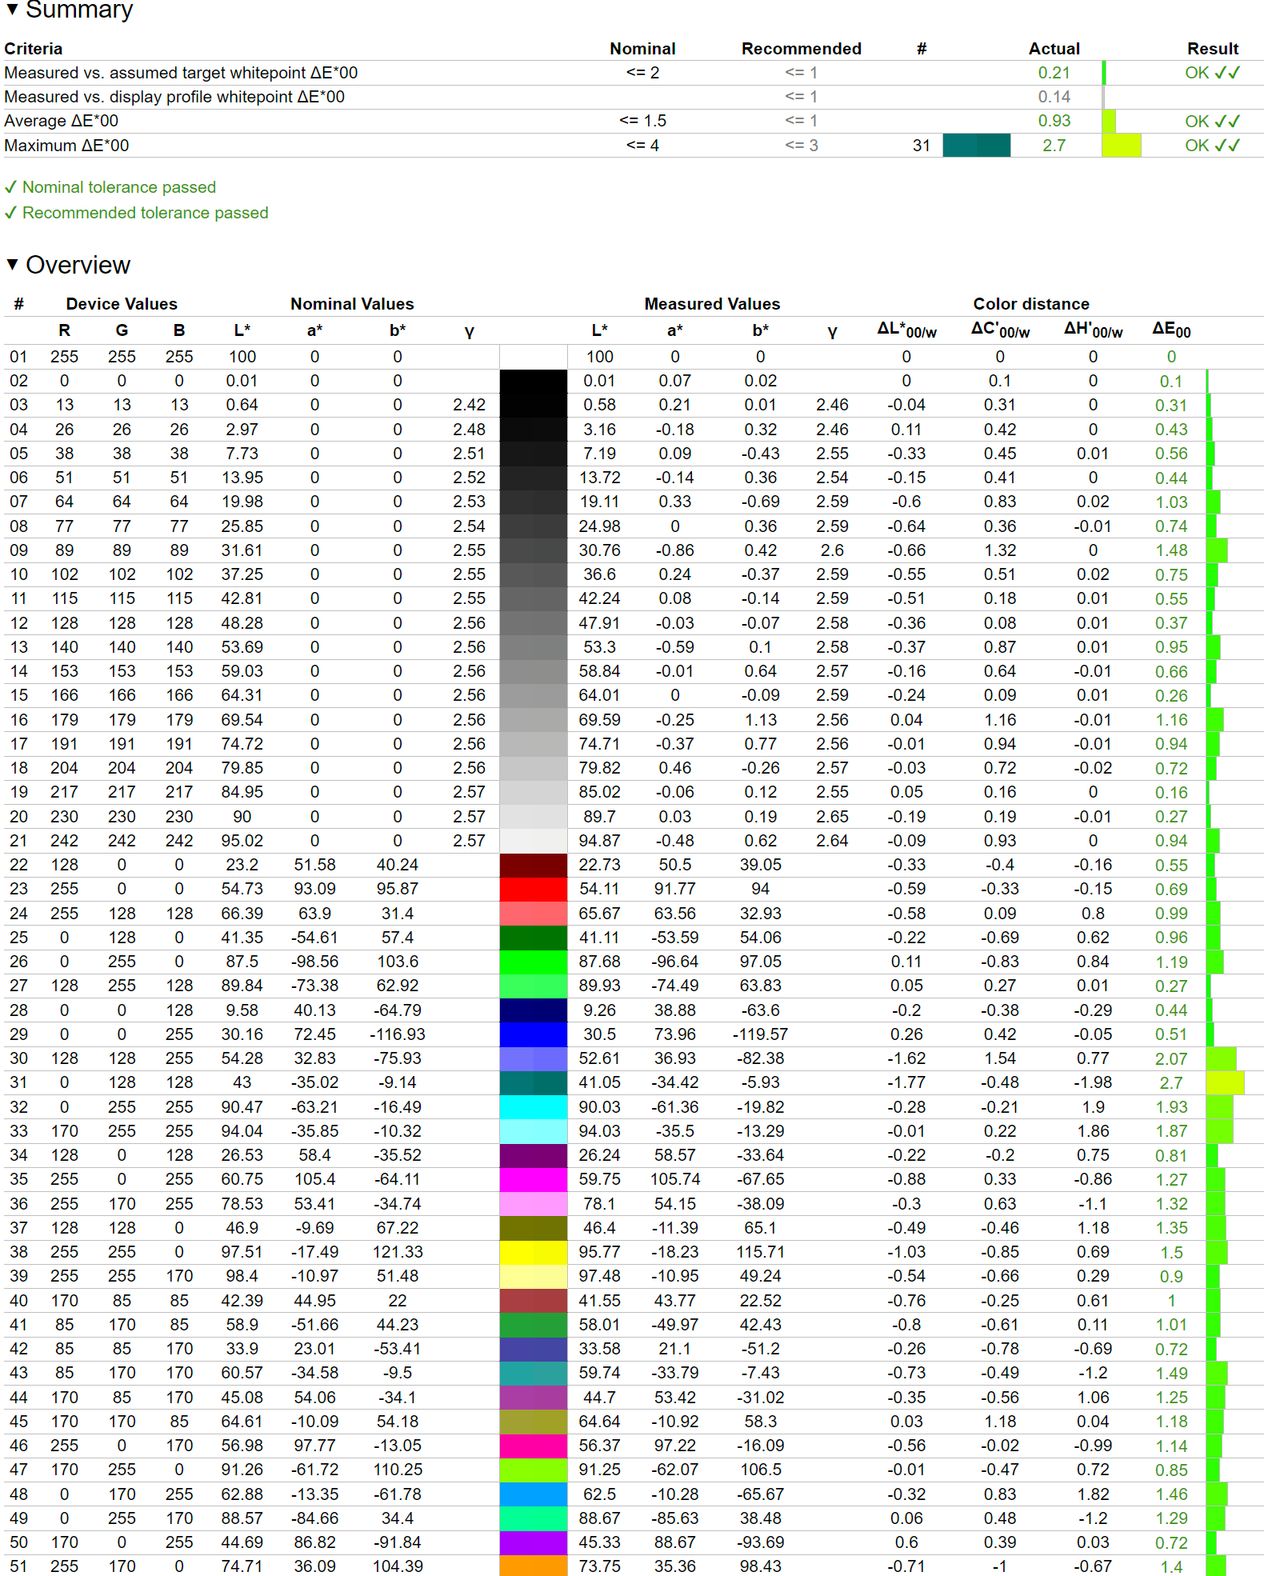Click the ΔH'00/w column header

(1093, 330)
